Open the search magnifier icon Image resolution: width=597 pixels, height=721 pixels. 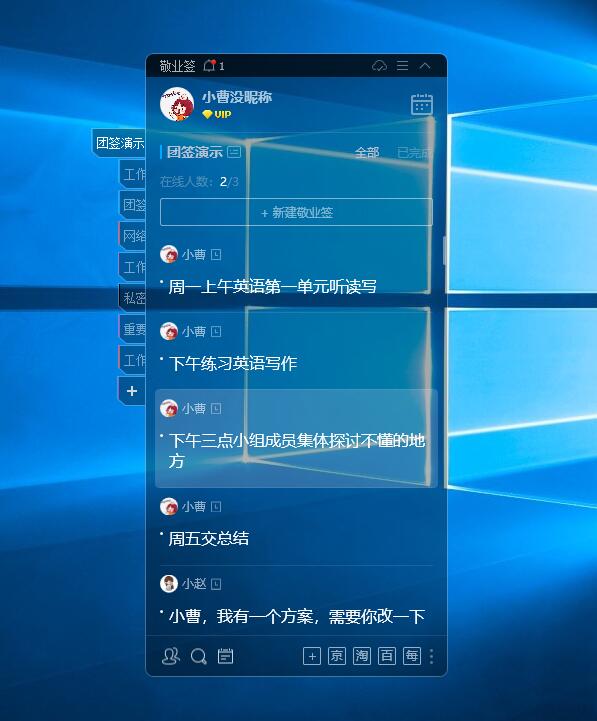click(x=199, y=657)
